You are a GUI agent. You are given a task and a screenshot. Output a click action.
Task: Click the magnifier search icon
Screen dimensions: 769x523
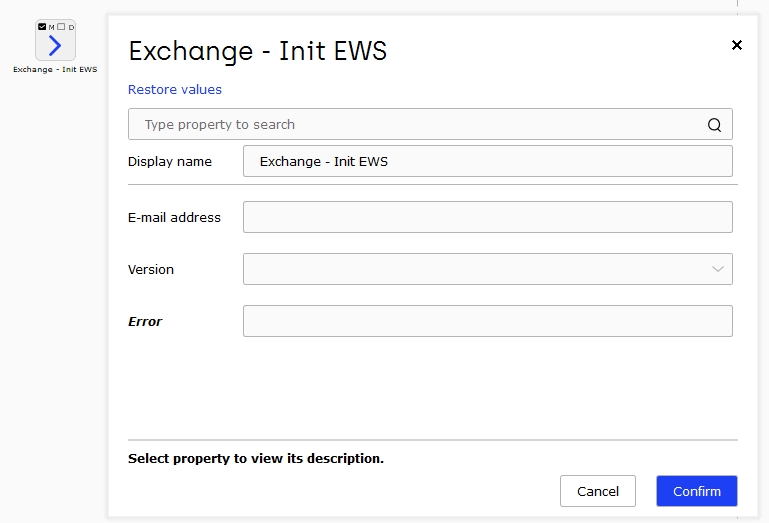pyautogui.click(x=714, y=125)
